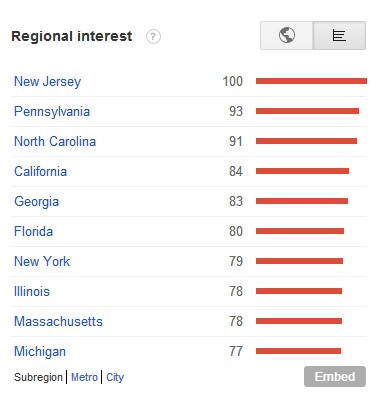Image resolution: width=379 pixels, height=404 pixels.
Task: Open the Georgia region link
Action: [x=37, y=202]
